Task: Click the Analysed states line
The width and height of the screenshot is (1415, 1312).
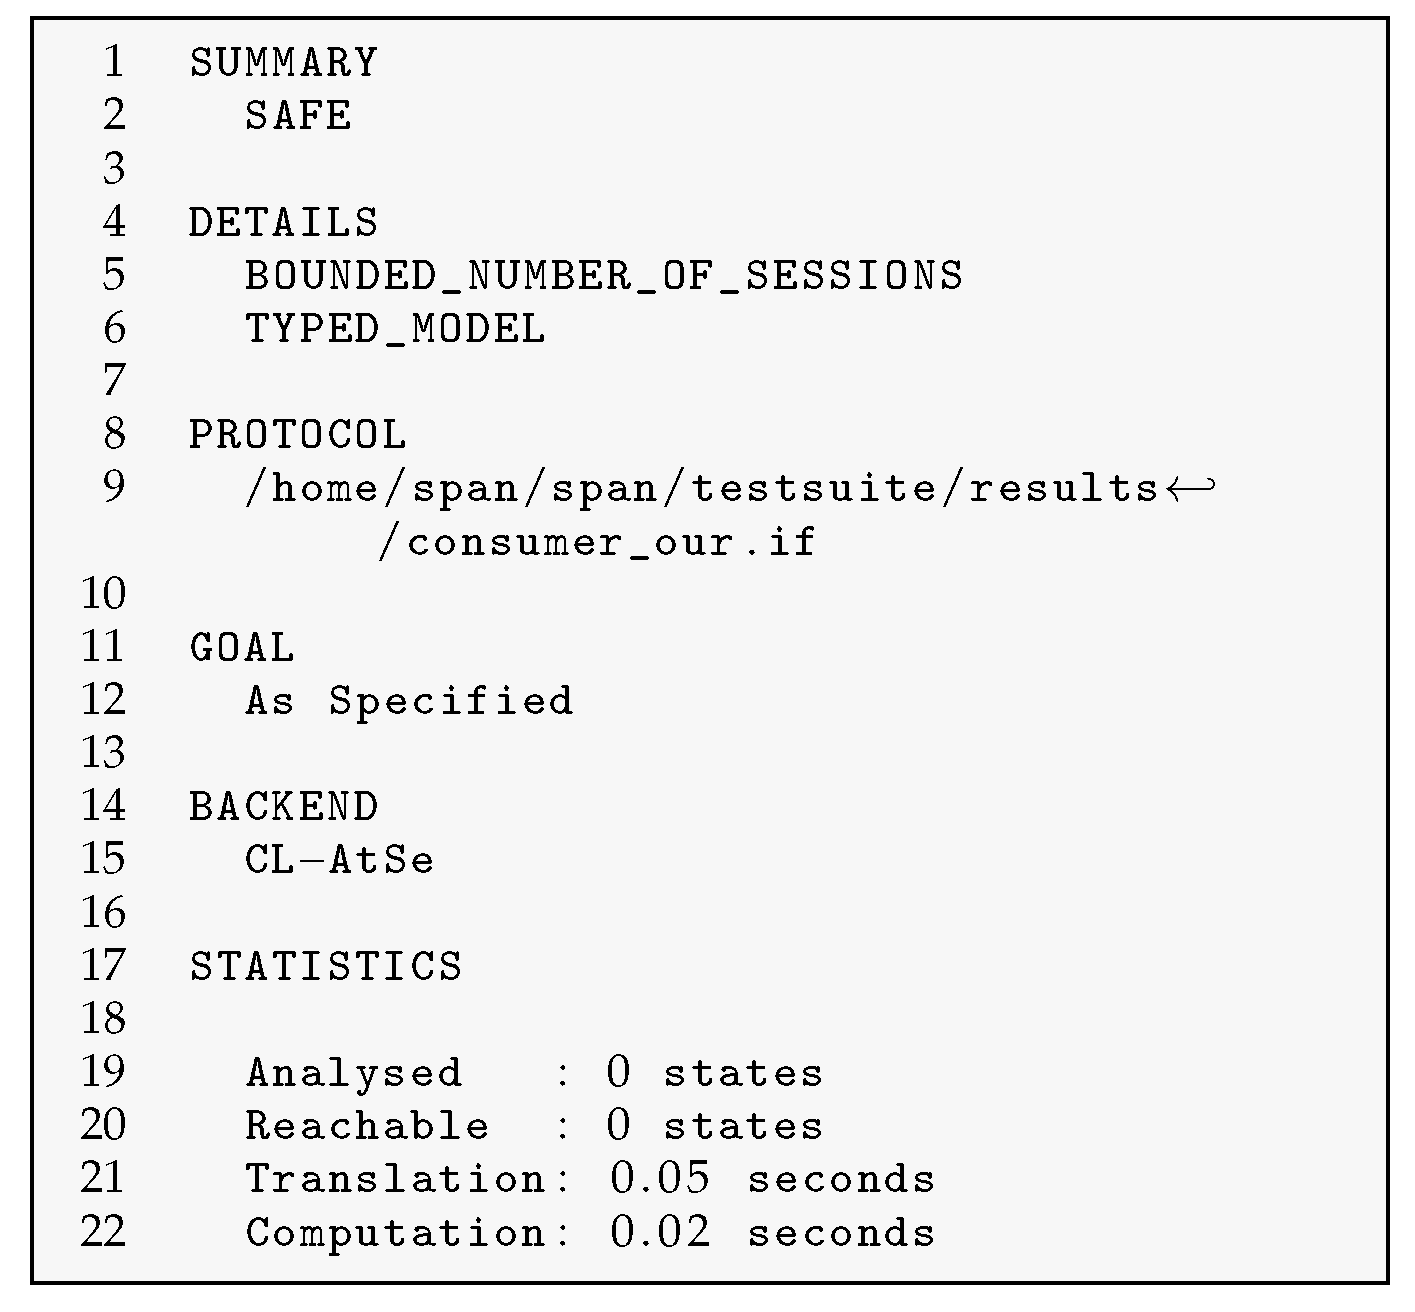Action: pos(534,1073)
